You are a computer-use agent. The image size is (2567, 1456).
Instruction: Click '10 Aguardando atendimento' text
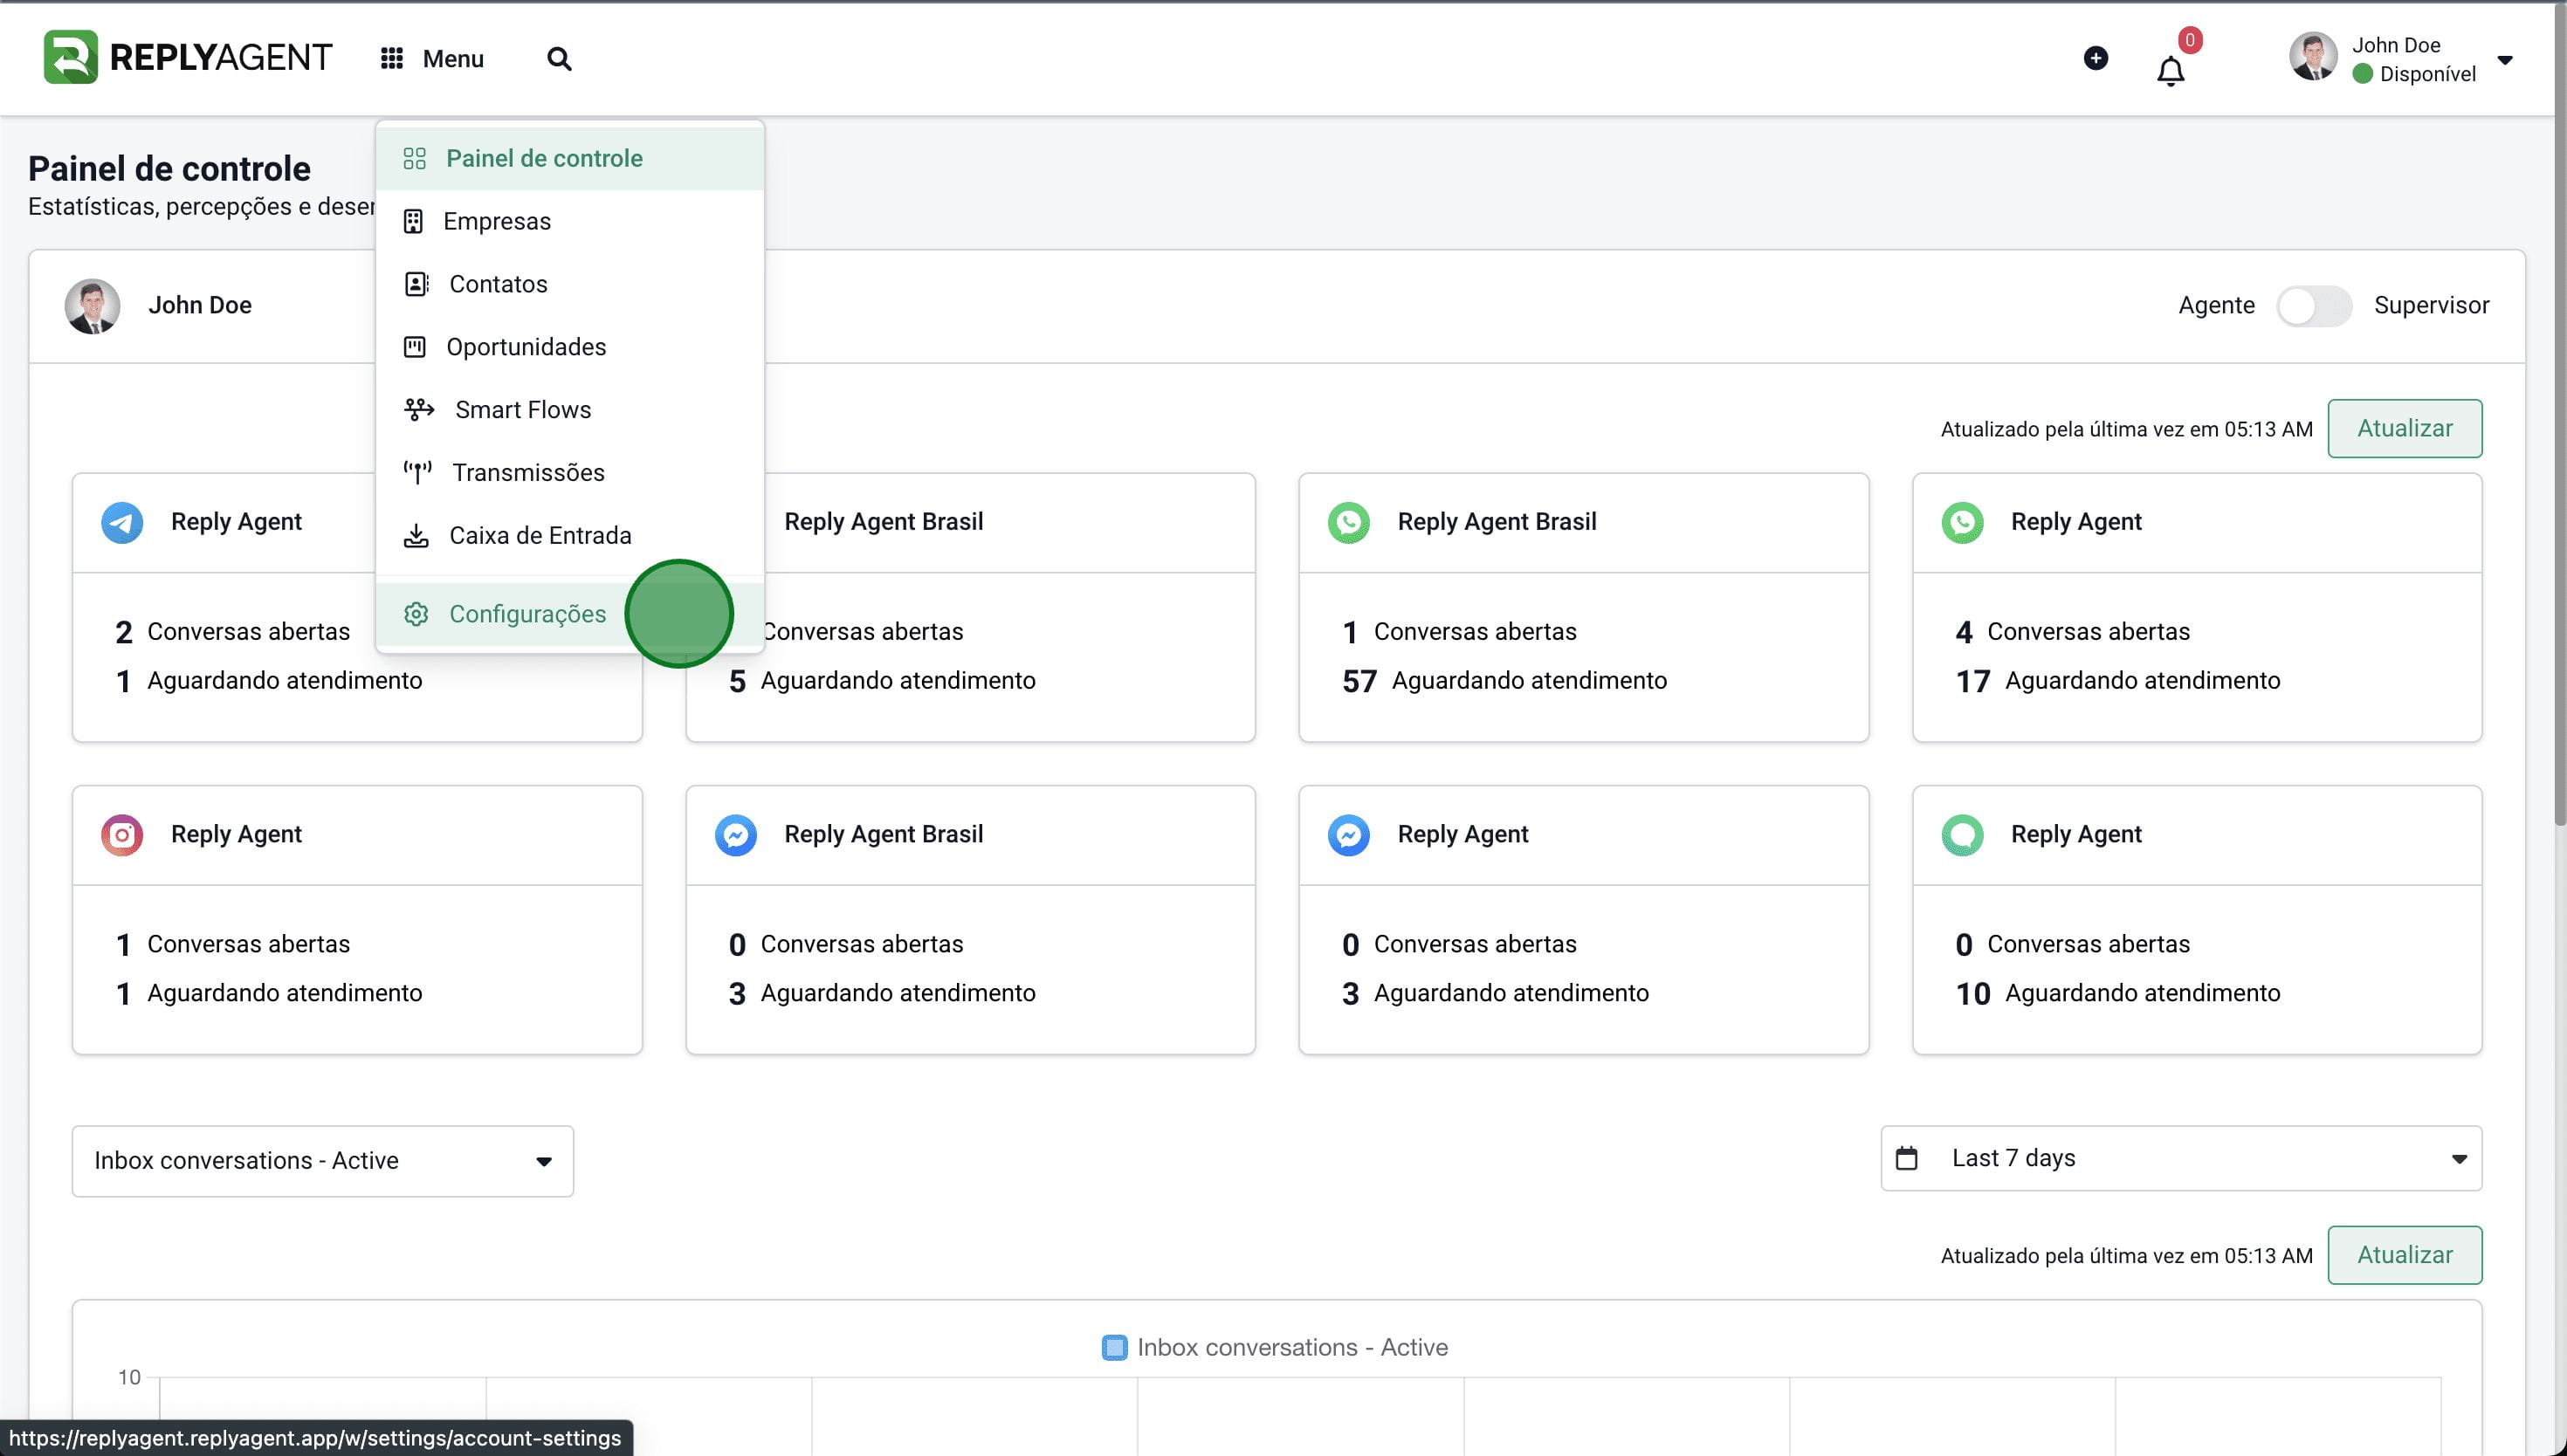pos(2118,993)
